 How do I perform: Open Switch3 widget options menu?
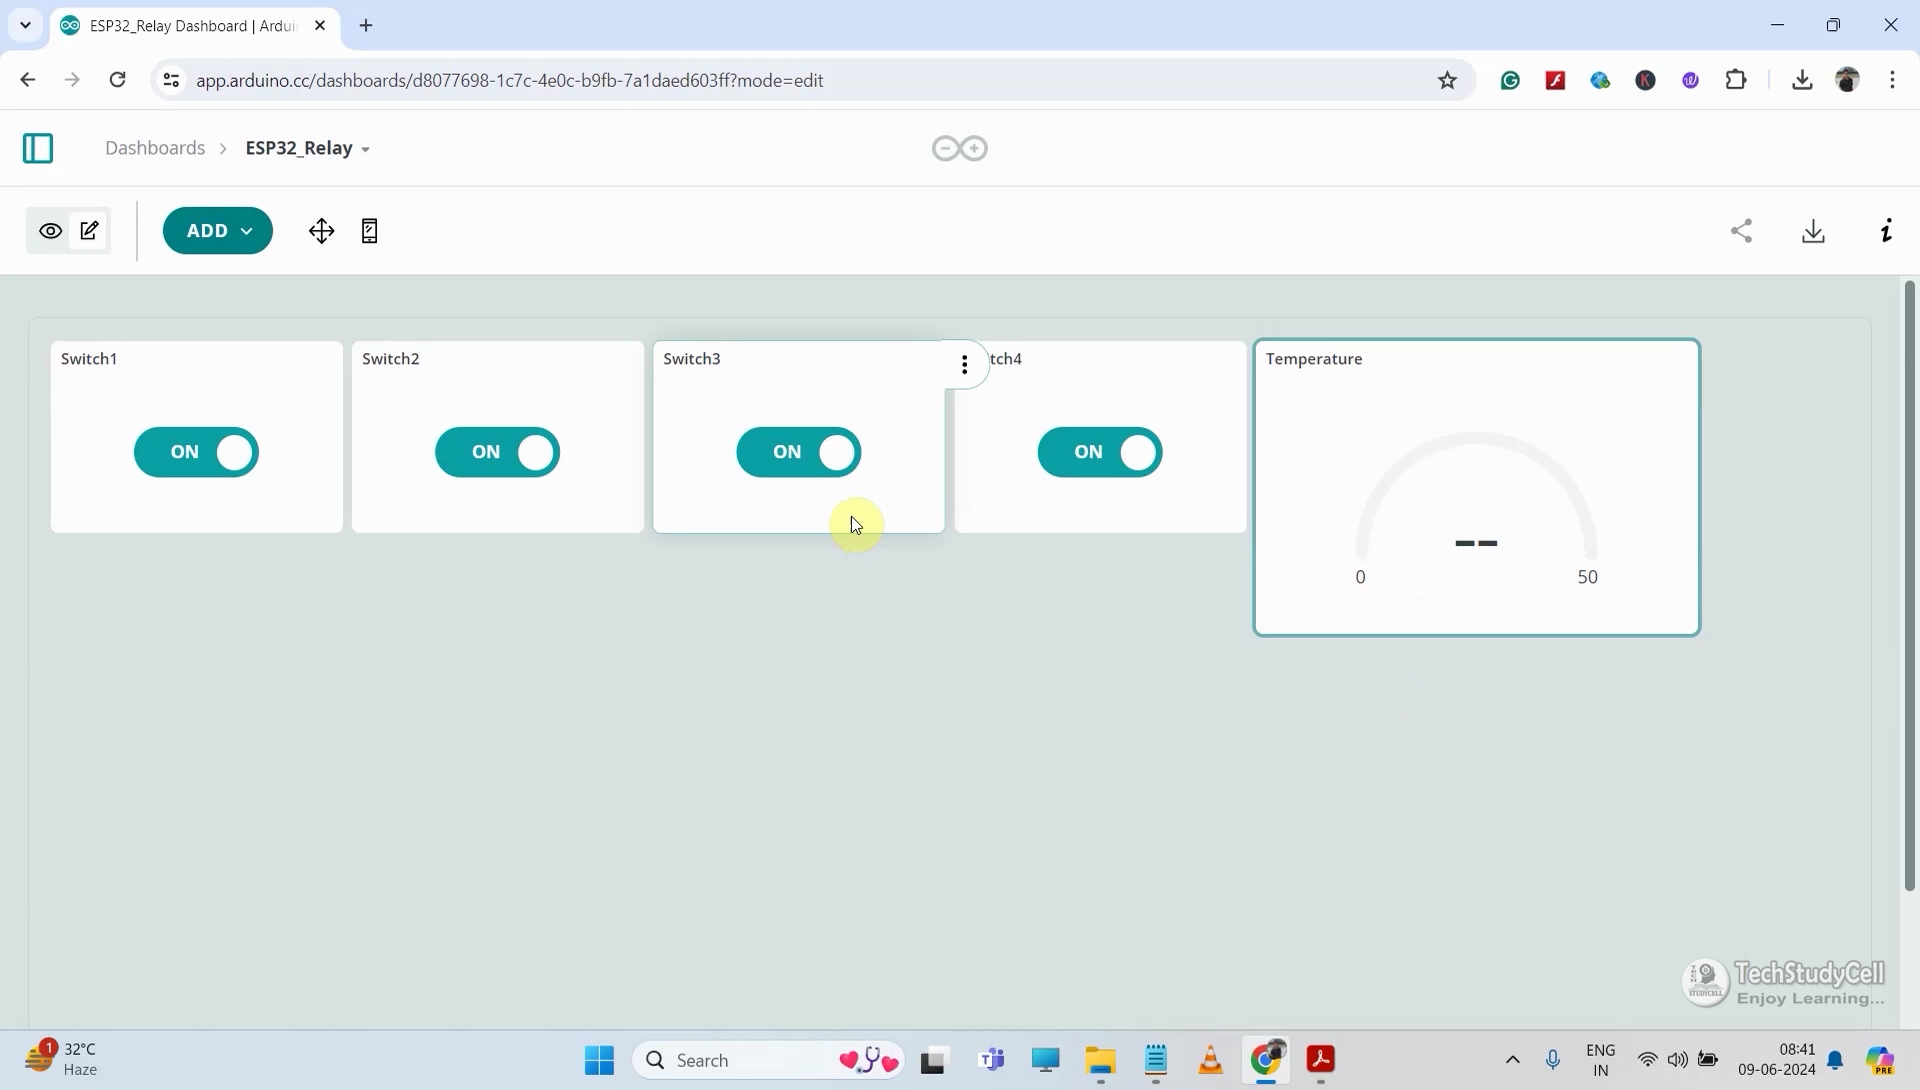[x=964, y=365]
